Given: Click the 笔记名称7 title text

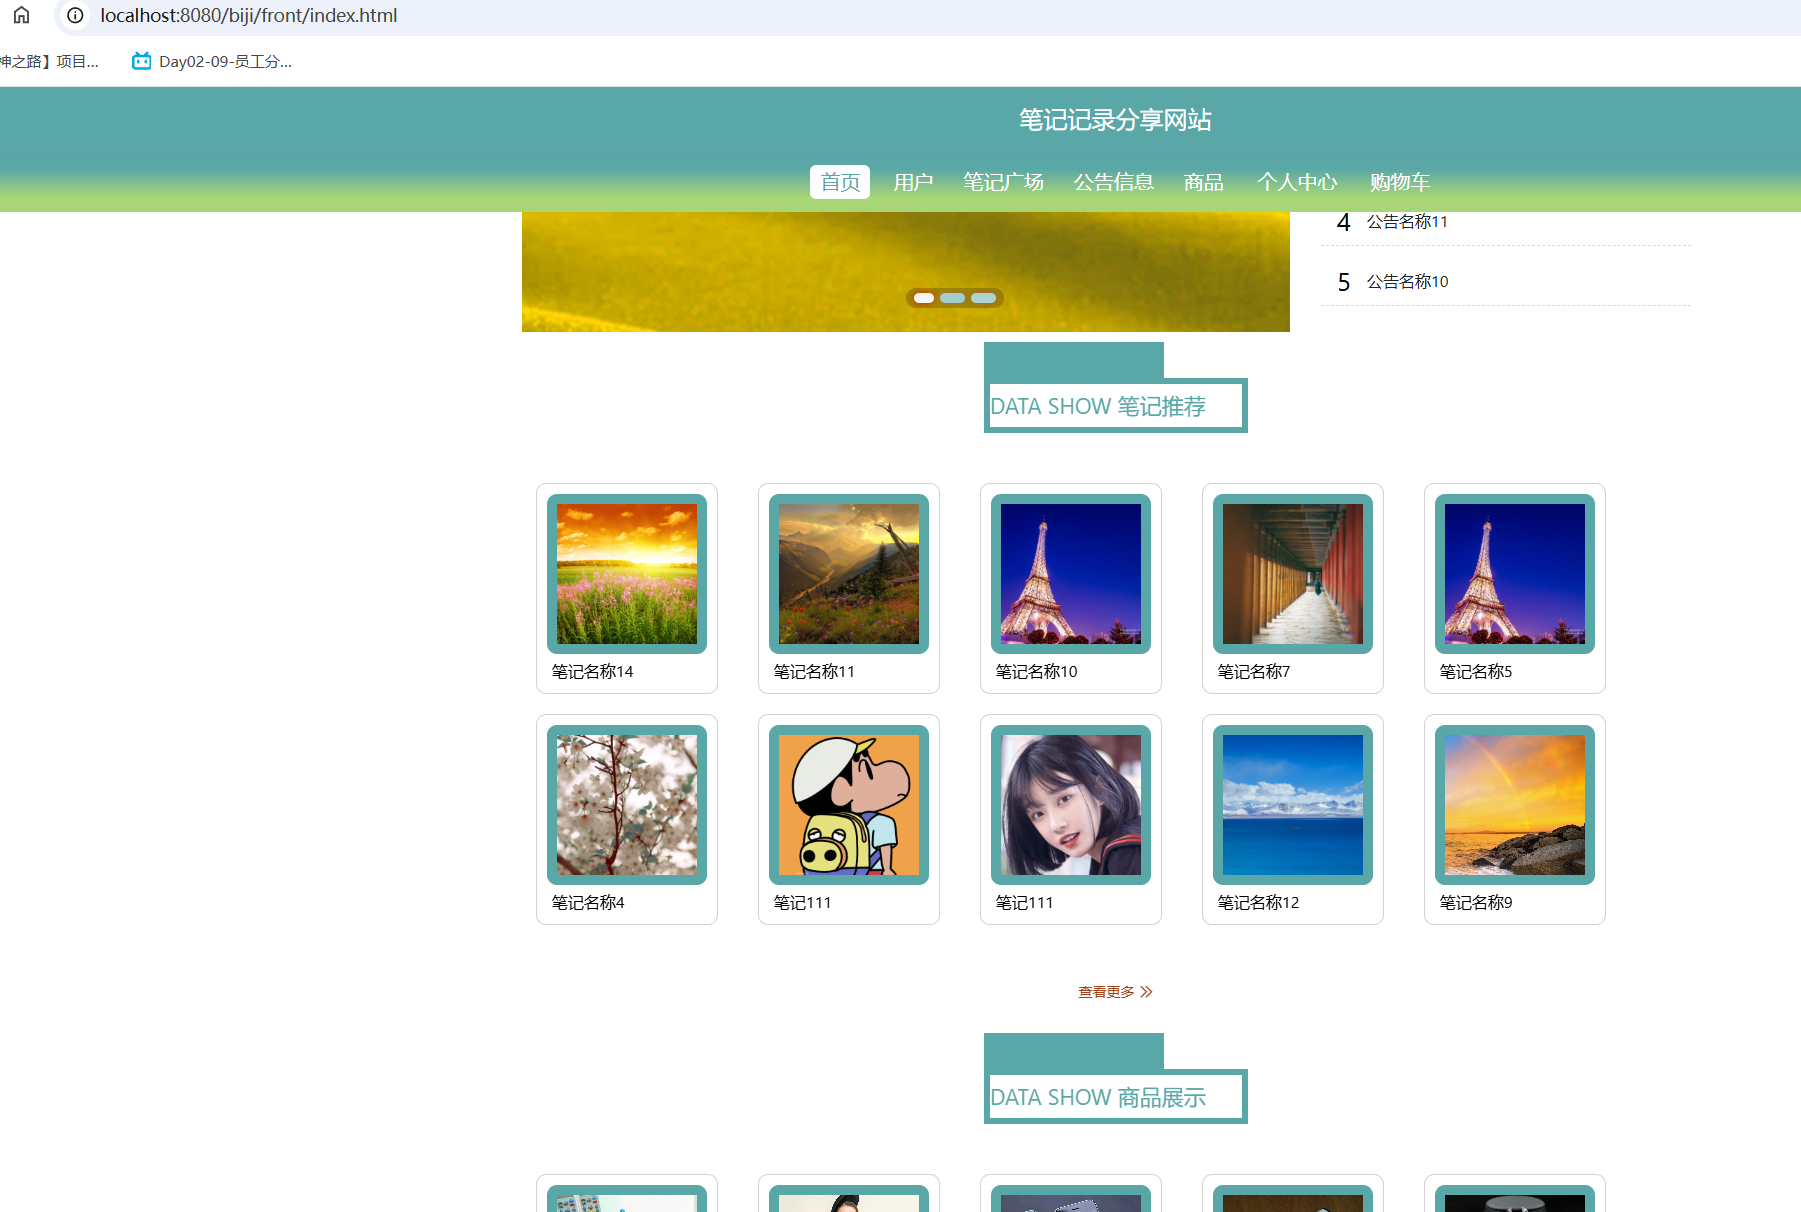Looking at the screenshot, I should click(x=1254, y=672).
